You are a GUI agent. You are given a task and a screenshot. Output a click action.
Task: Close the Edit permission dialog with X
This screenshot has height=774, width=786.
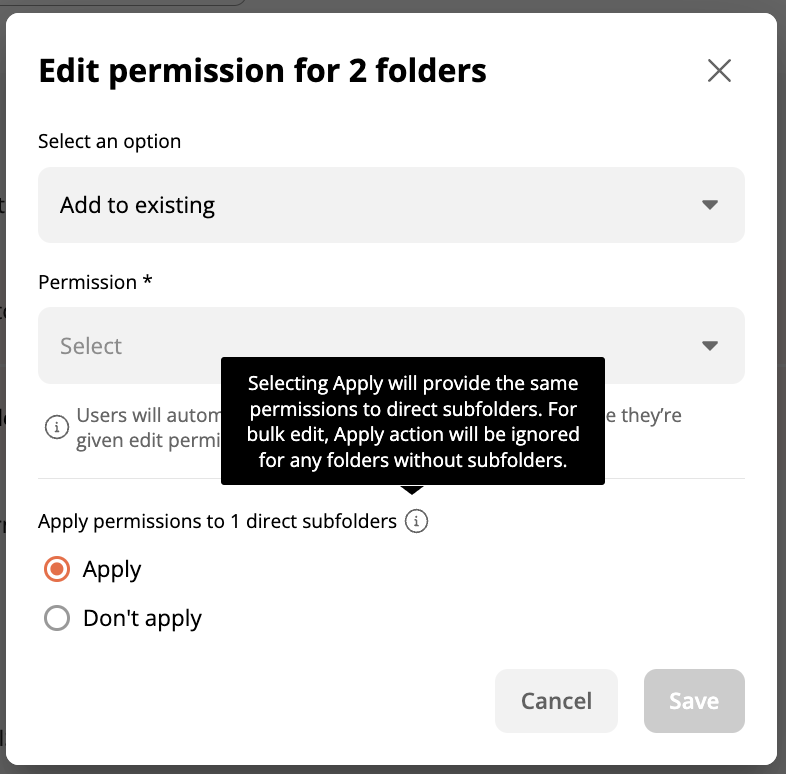(x=719, y=70)
